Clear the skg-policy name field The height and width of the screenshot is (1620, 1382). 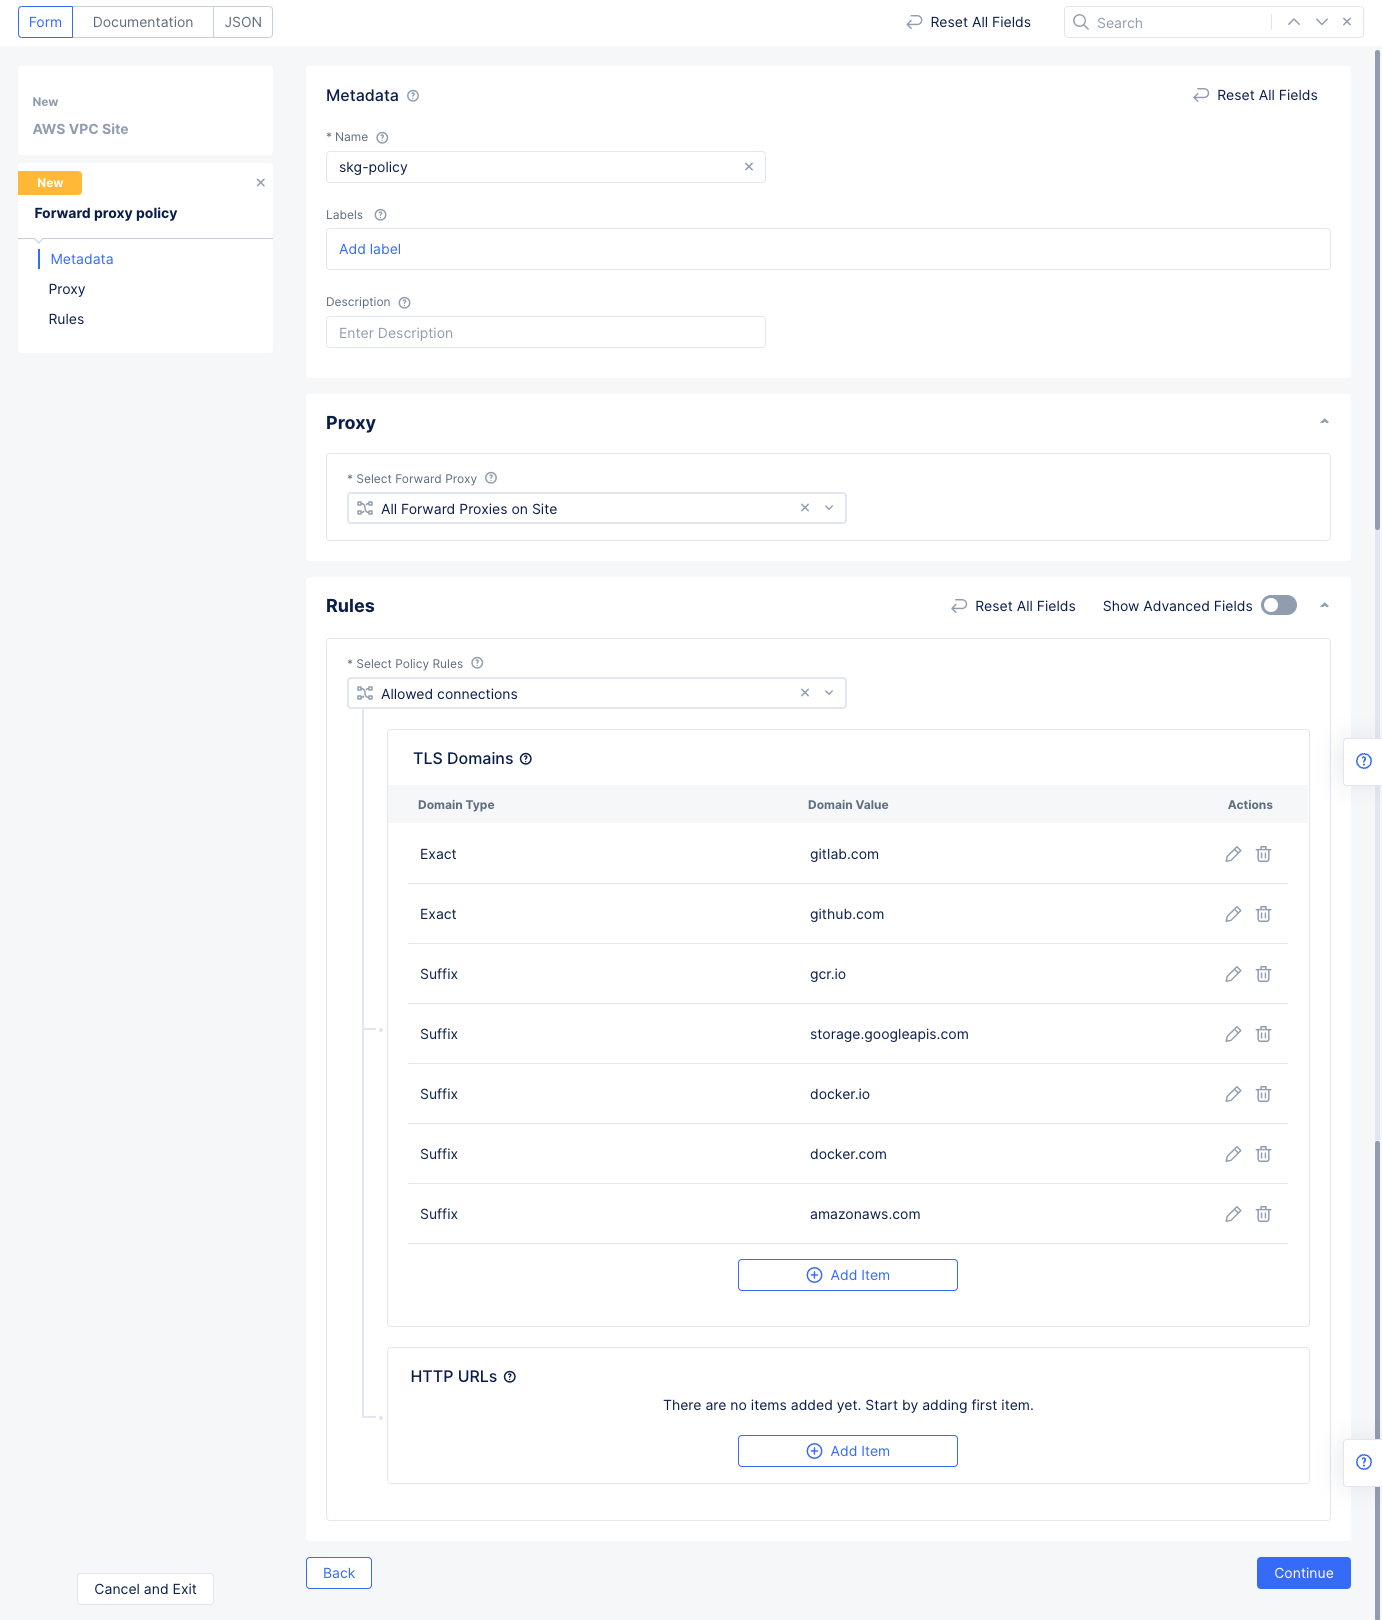pos(749,167)
